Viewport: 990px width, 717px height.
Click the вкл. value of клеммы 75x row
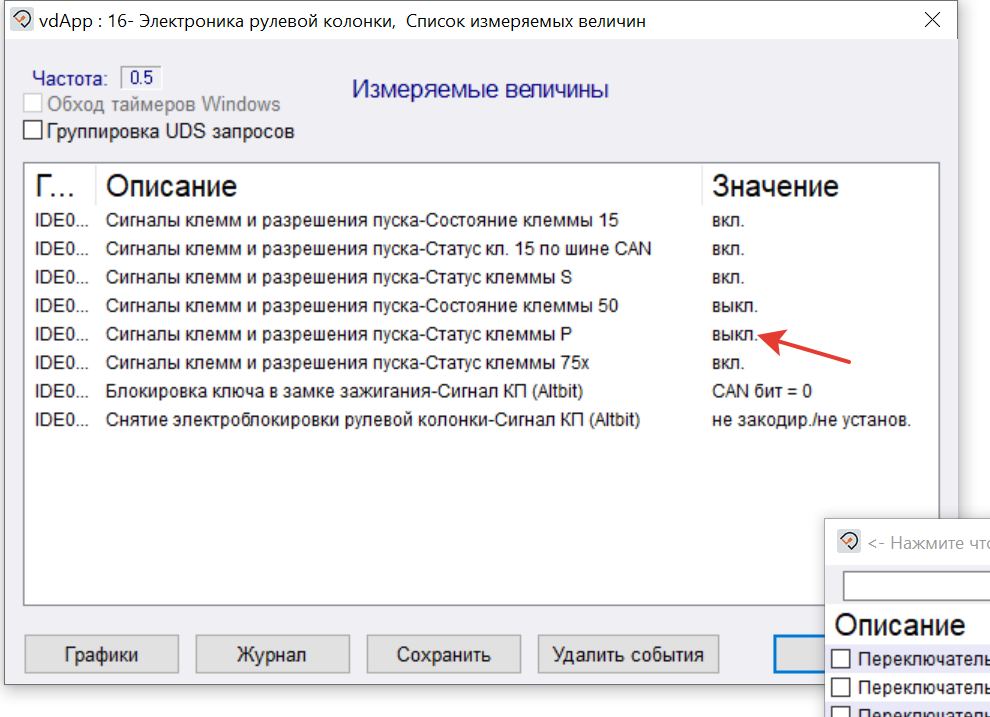(728, 363)
